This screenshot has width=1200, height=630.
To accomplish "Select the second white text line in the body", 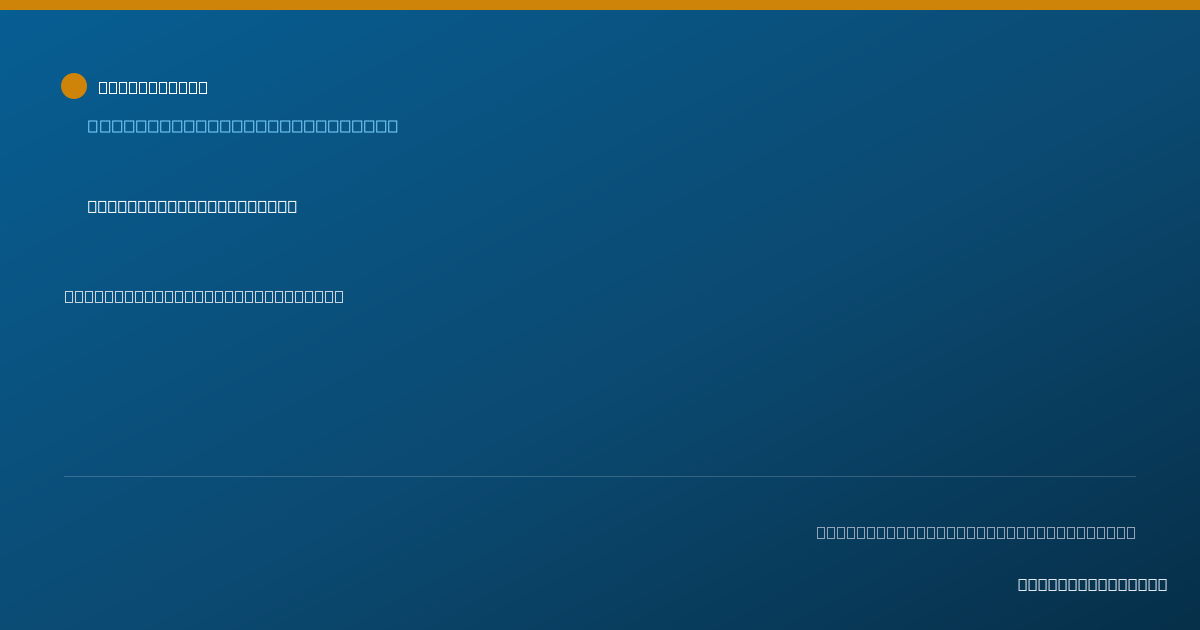I will point(204,296).
